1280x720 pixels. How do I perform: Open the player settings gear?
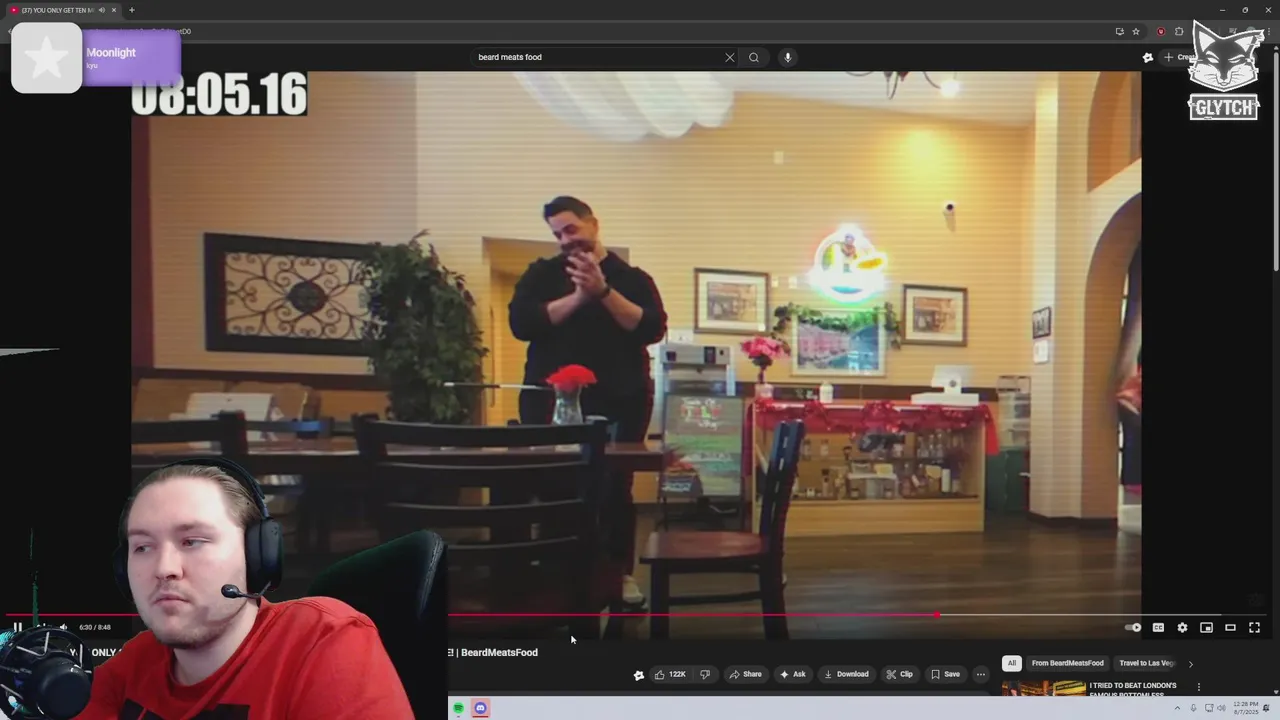1182,628
